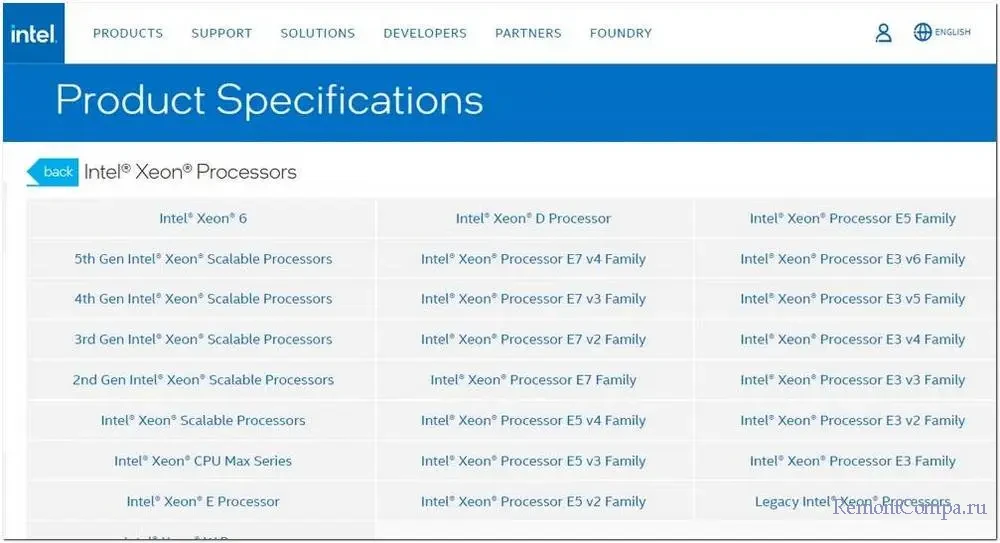Screen dimensions: 1000x543
Task: Select Xeon Processor E3 v6 Family
Action: (x=853, y=259)
